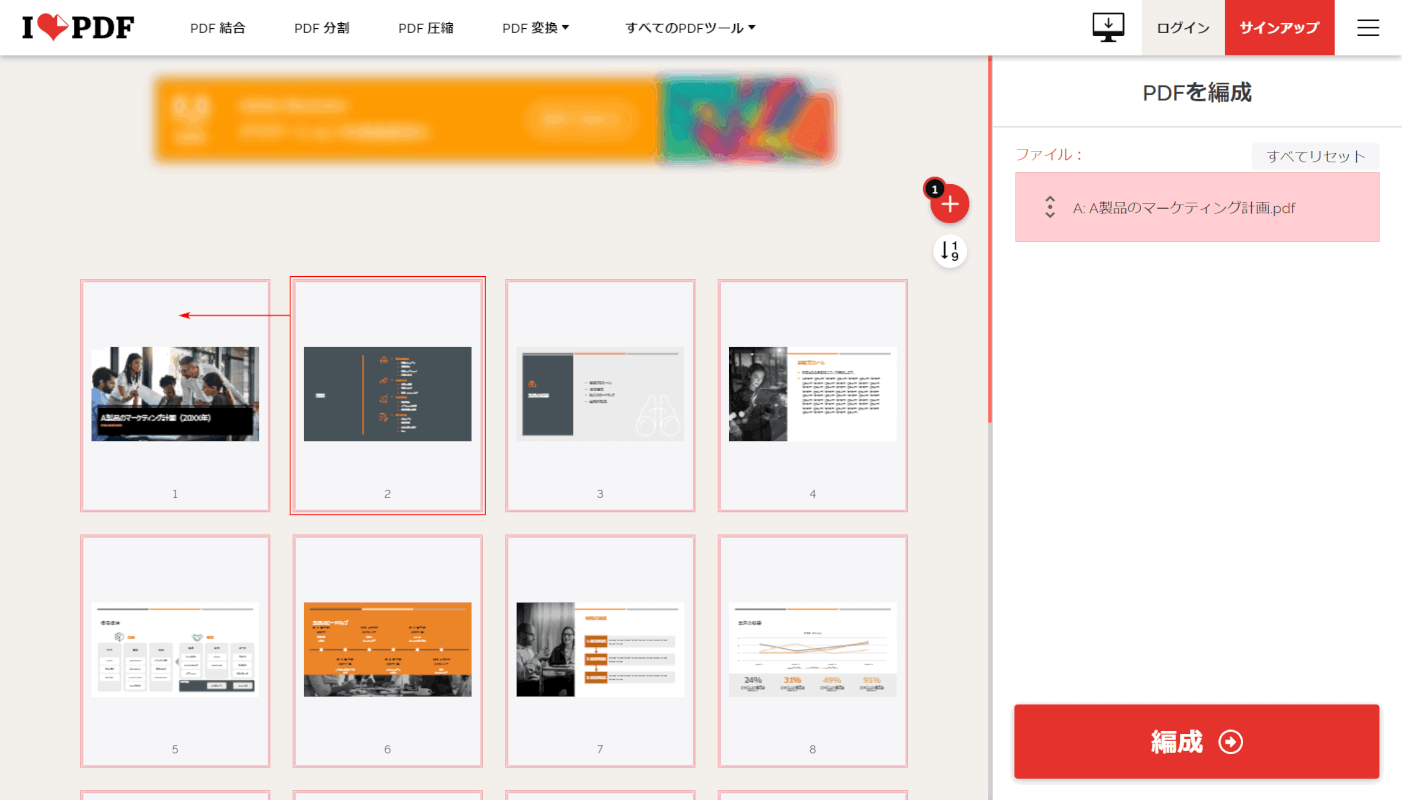This screenshot has width=1402, height=800.
Task: Open PDF 圧縮 menu item
Action: click(x=426, y=28)
